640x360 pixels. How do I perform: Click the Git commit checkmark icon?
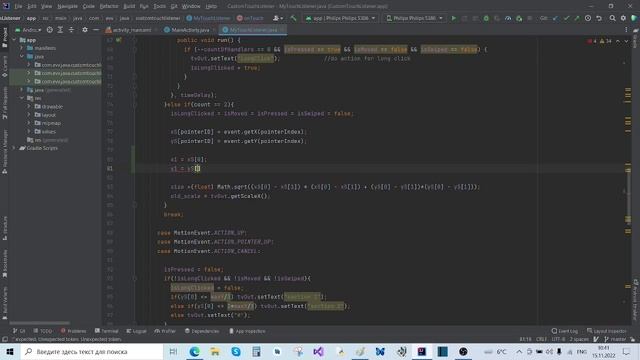point(566,18)
